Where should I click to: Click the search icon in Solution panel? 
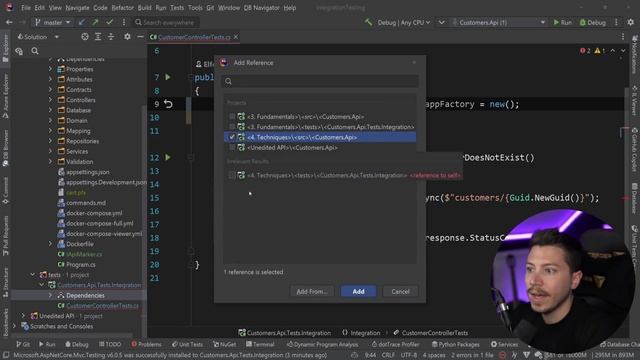click(x=35, y=51)
